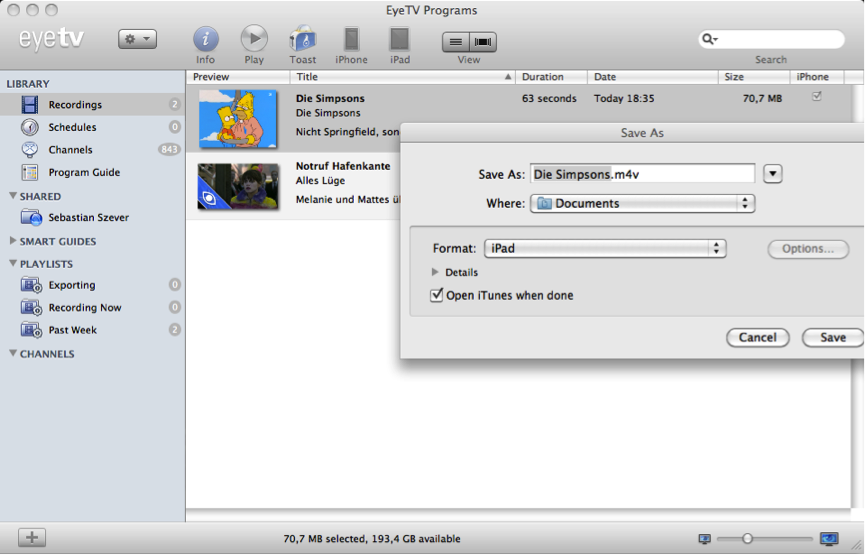Switch to list view mode
The width and height of the screenshot is (865, 555).
coord(456,42)
